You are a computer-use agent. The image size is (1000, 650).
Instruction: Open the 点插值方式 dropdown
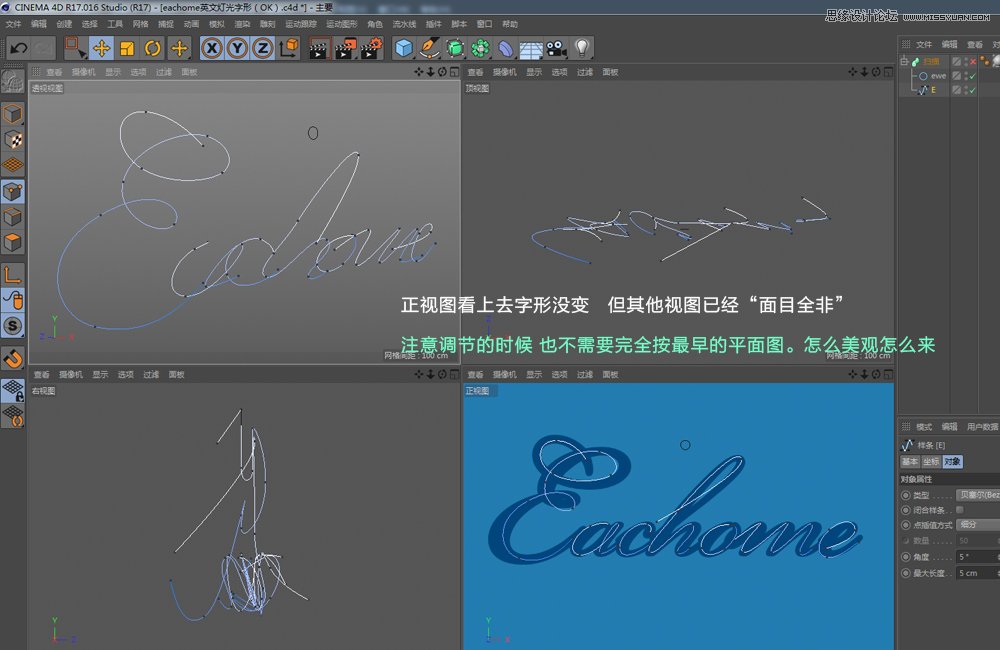[978, 524]
